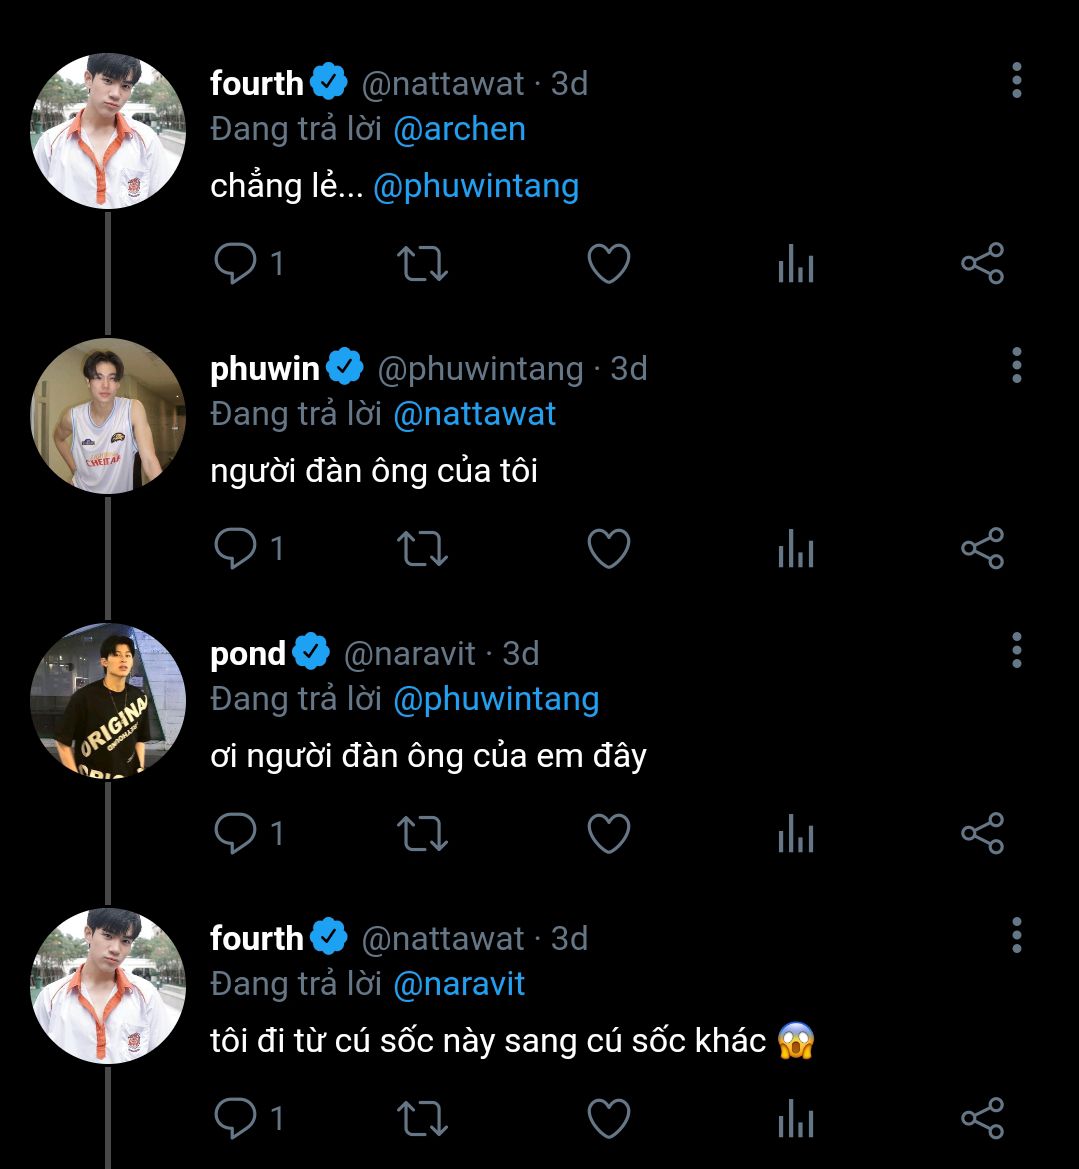
Task: Open more options menu on phuwin's tweet
Action: click(x=1016, y=366)
